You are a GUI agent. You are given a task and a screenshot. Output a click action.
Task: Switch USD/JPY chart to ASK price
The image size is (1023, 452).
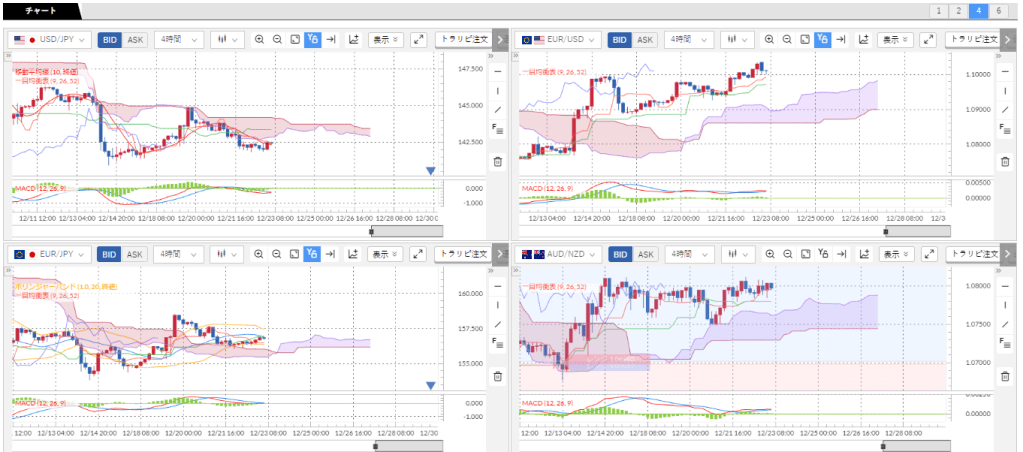click(x=135, y=40)
